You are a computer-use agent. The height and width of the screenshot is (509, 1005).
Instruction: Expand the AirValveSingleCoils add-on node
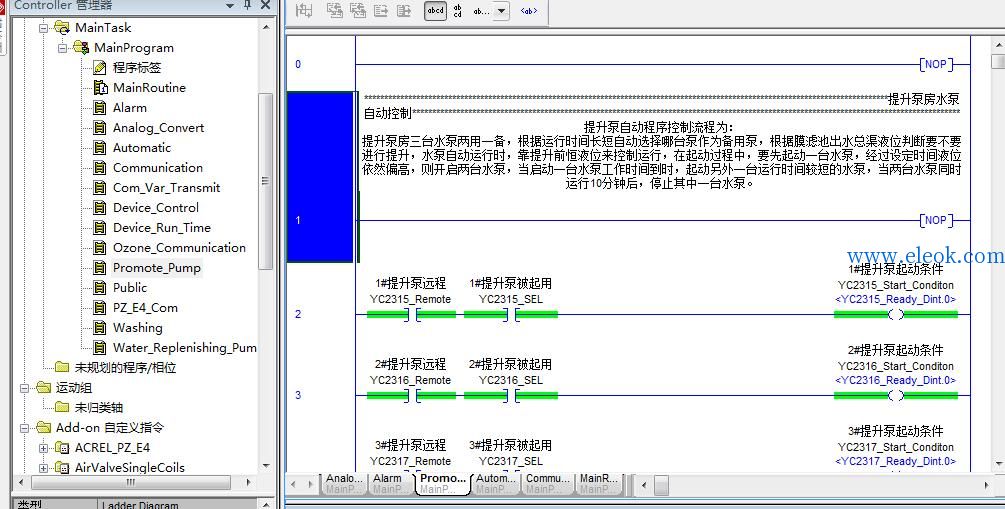(x=44, y=467)
